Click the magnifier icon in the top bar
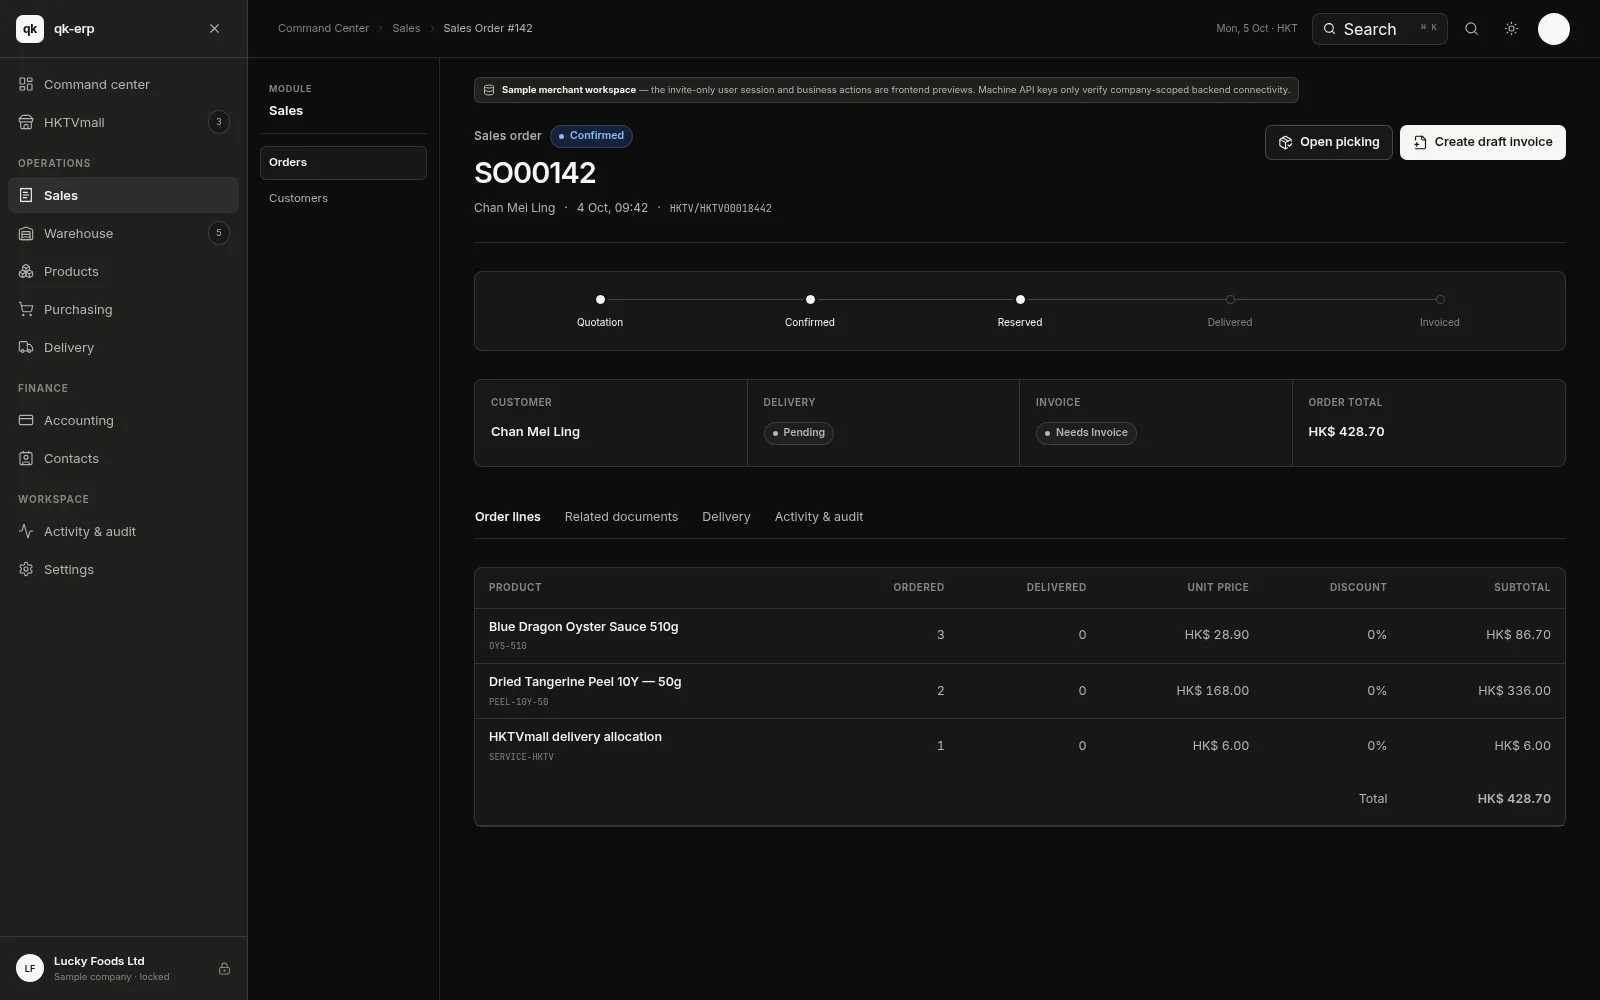 1471,29
